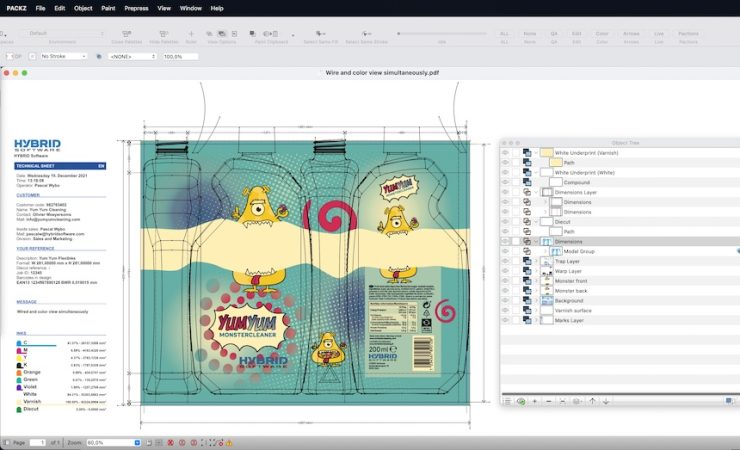Screen dimensions: 740x450
Task: Click the Select Same Fill icon
Action: click(320, 34)
